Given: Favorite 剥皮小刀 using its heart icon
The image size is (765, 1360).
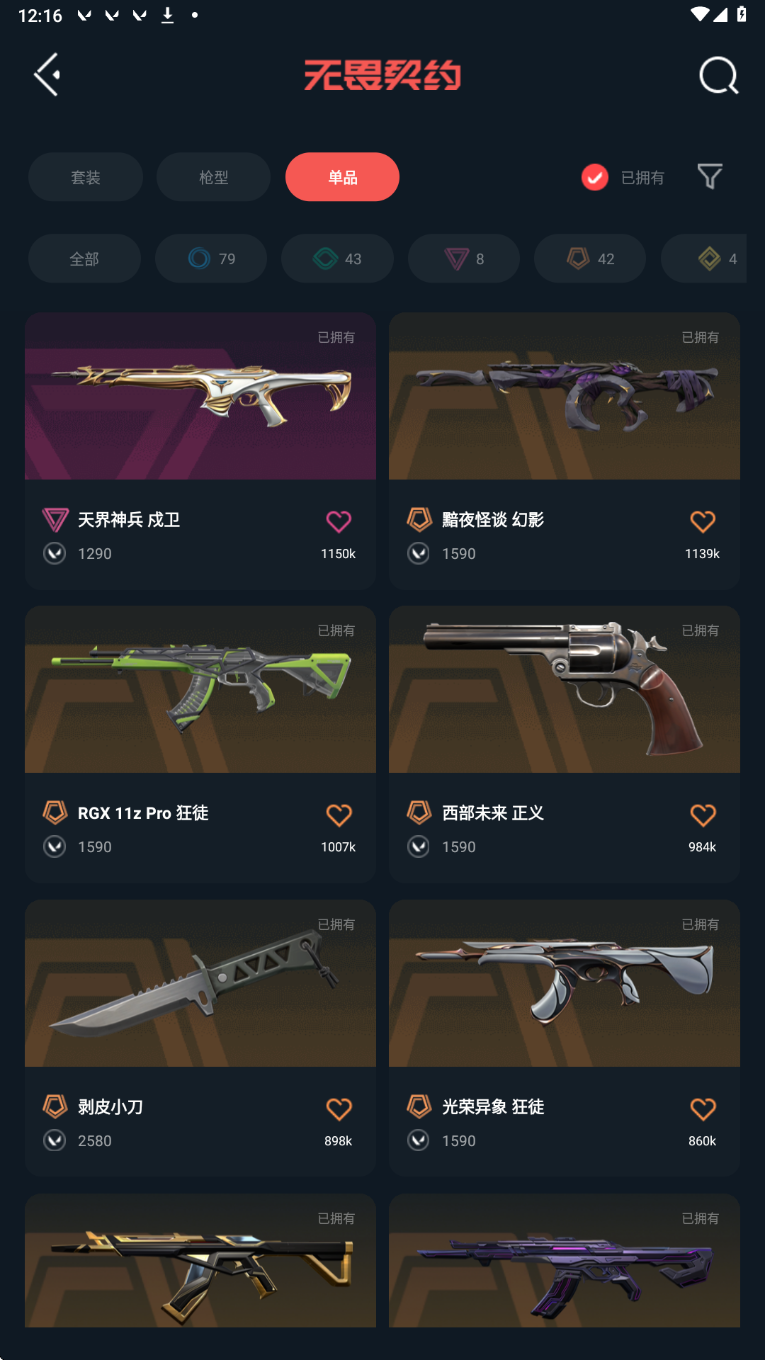Looking at the screenshot, I should pyautogui.click(x=339, y=1109).
